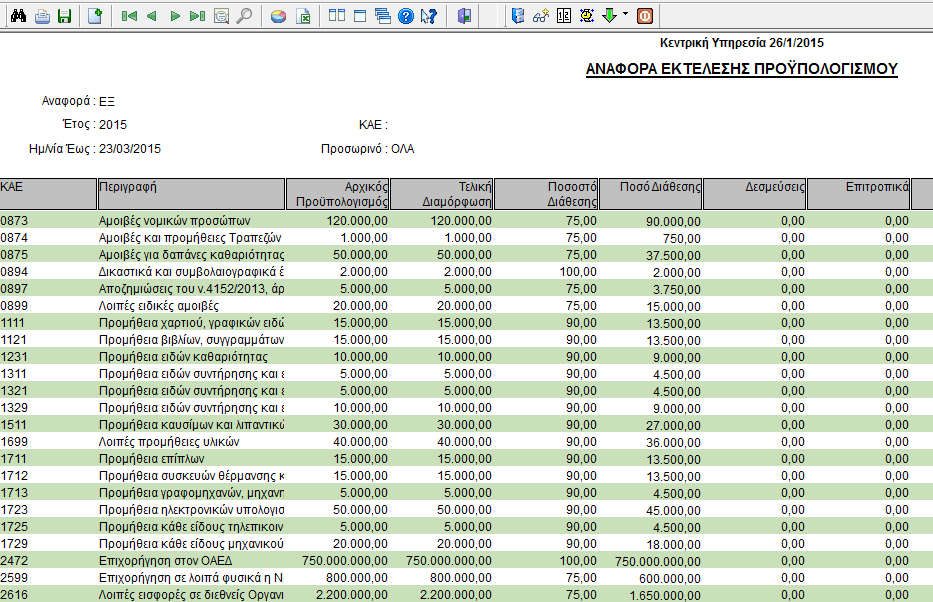Click the Επιτροπικά column header
933x602 pixels.
(x=859, y=194)
